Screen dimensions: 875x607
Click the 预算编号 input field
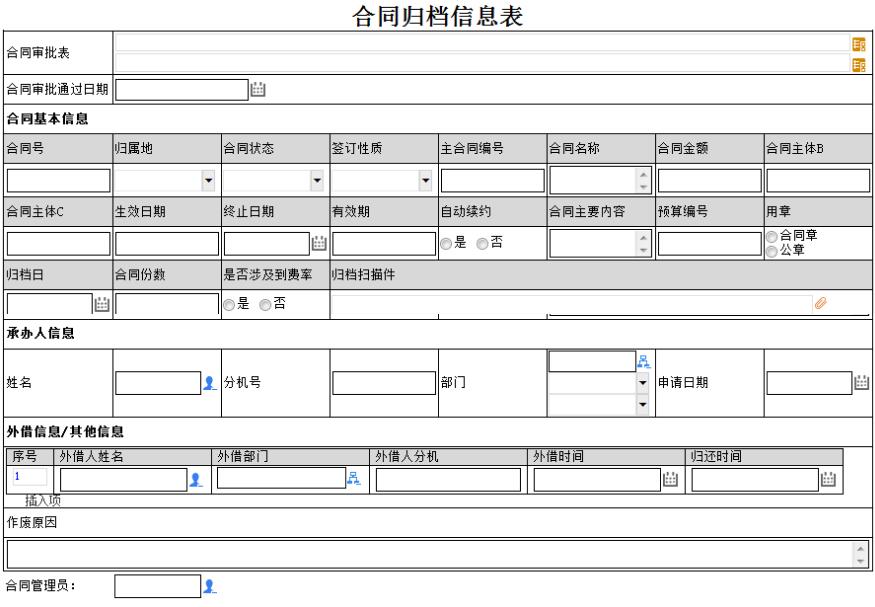click(x=710, y=244)
